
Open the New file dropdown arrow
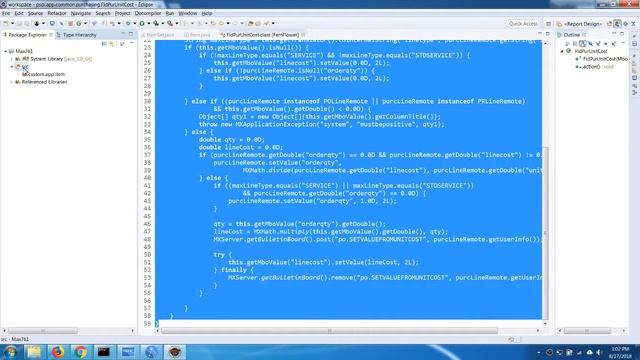click(12, 24)
